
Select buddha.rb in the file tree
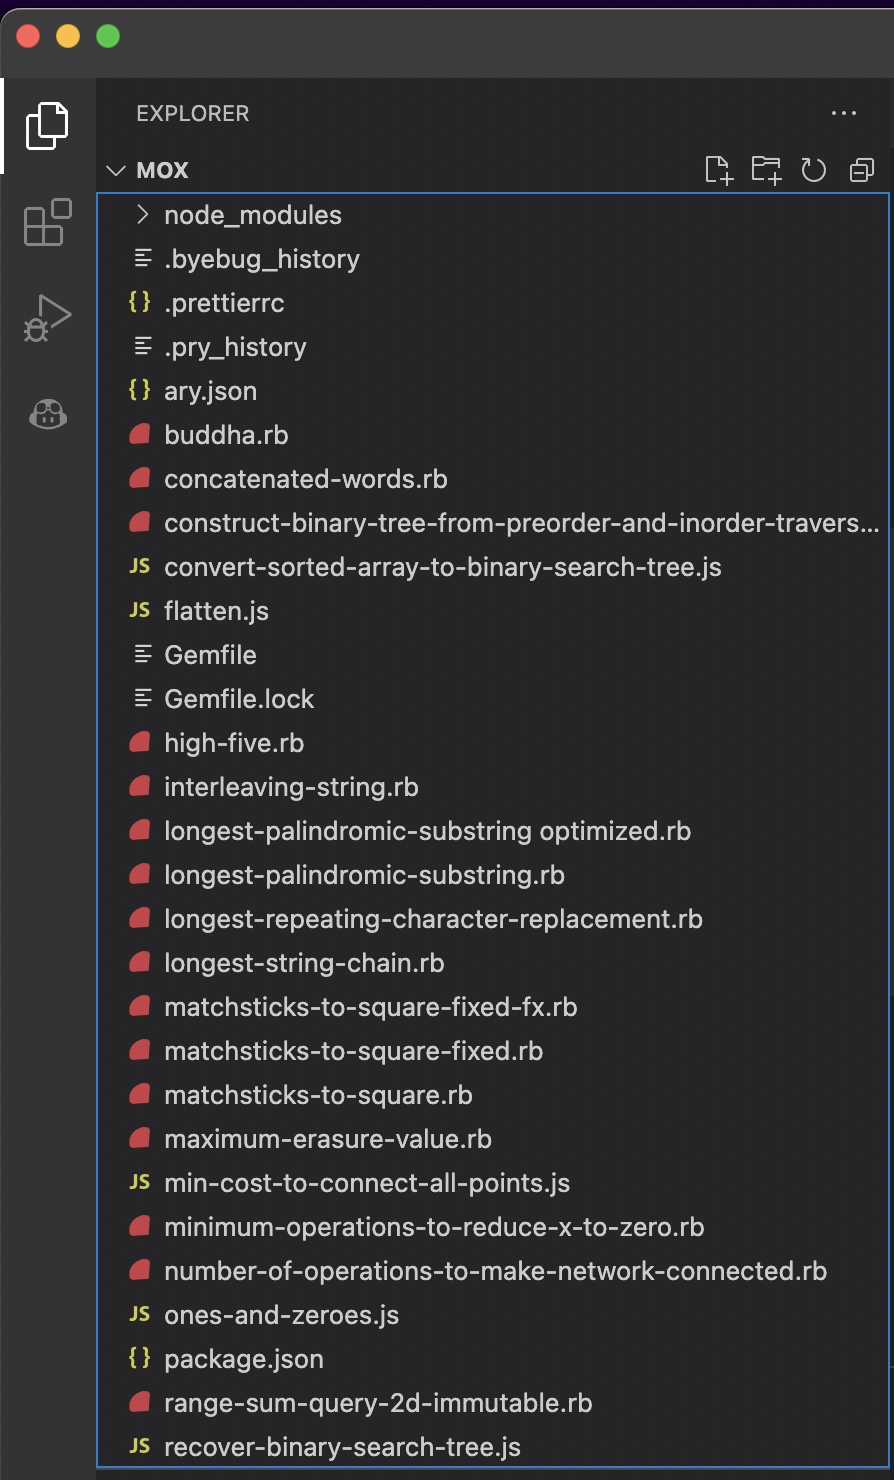(x=226, y=434)
